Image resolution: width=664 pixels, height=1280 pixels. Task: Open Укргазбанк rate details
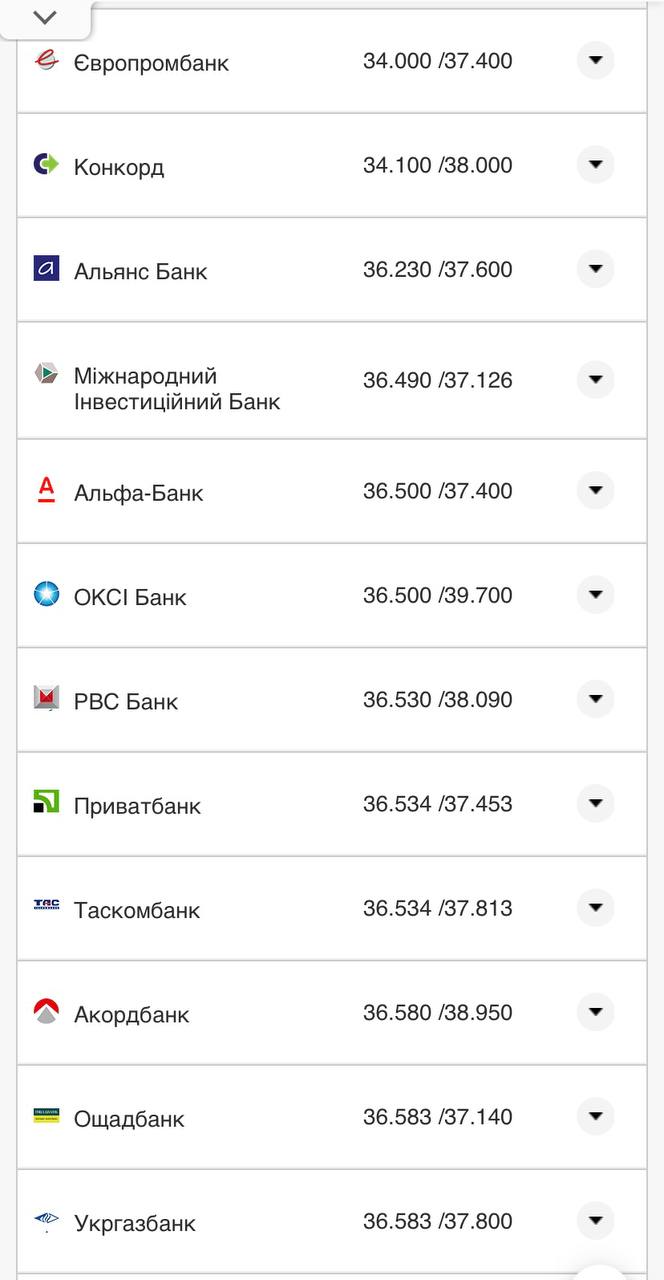595,1221
